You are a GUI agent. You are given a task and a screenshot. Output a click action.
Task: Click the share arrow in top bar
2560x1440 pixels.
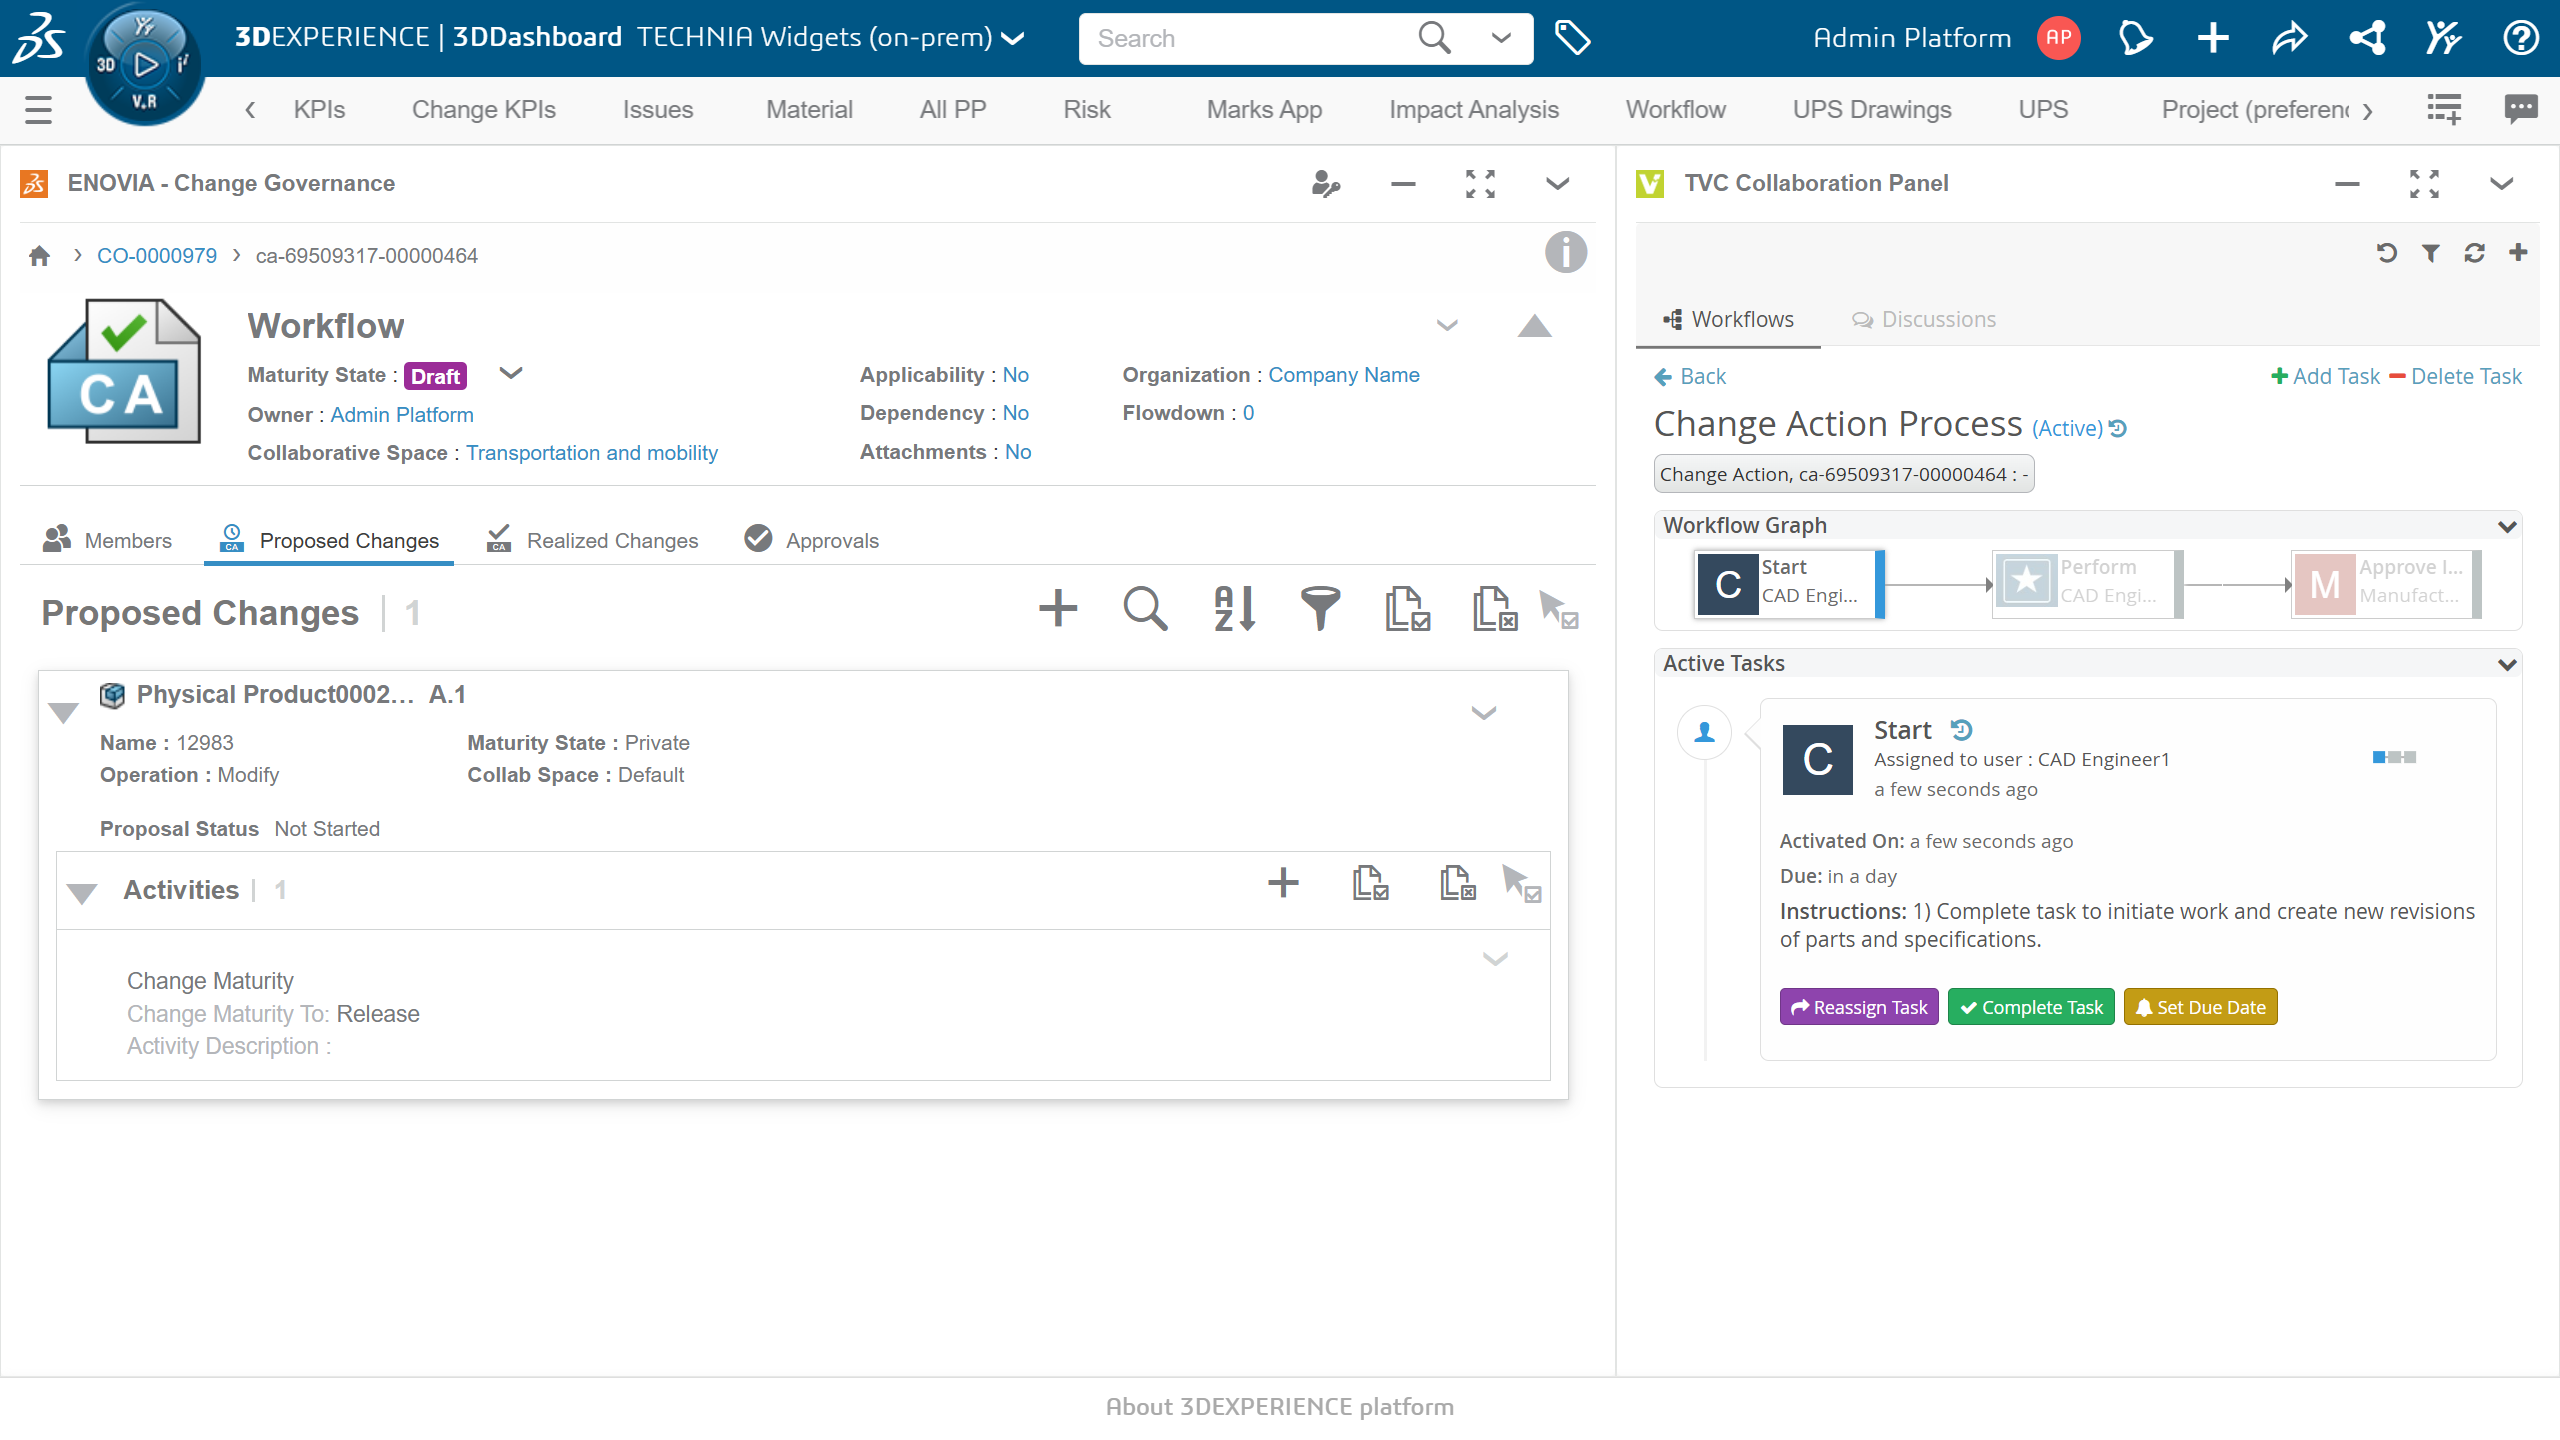[2288, 38]
